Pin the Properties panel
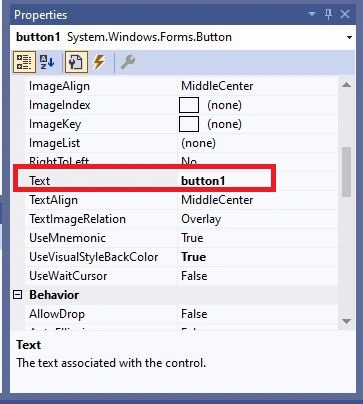The image size is (363, 404). coord(328,14)
